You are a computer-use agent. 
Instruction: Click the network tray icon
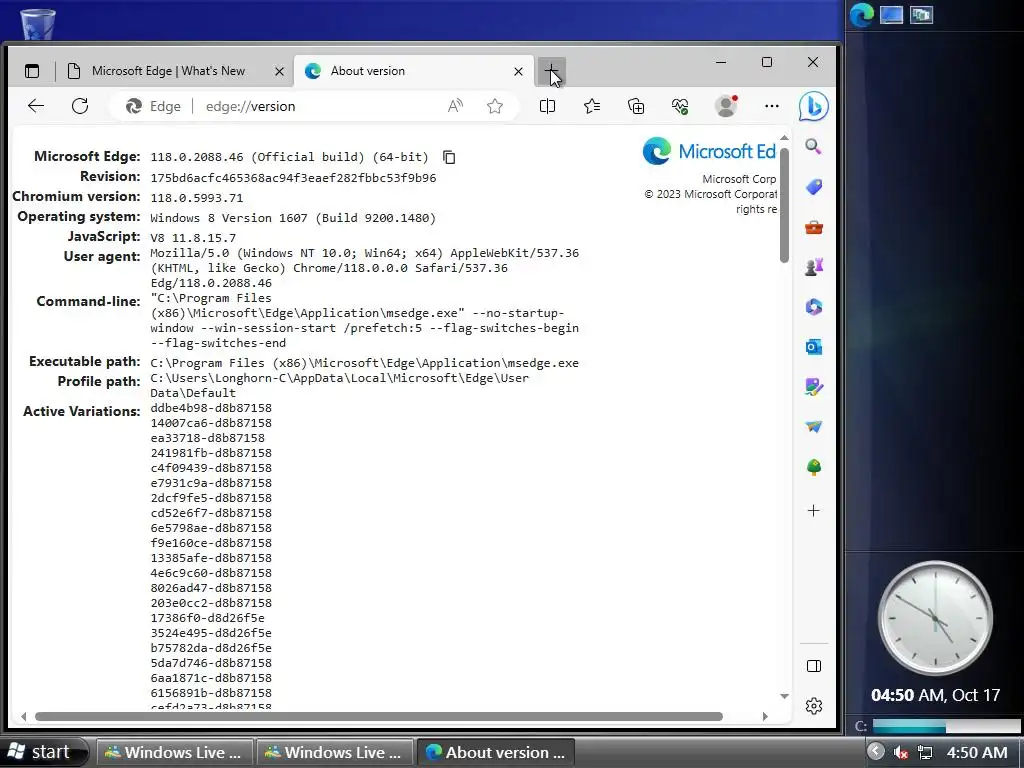pyautogui.click(x=925, y=752)
